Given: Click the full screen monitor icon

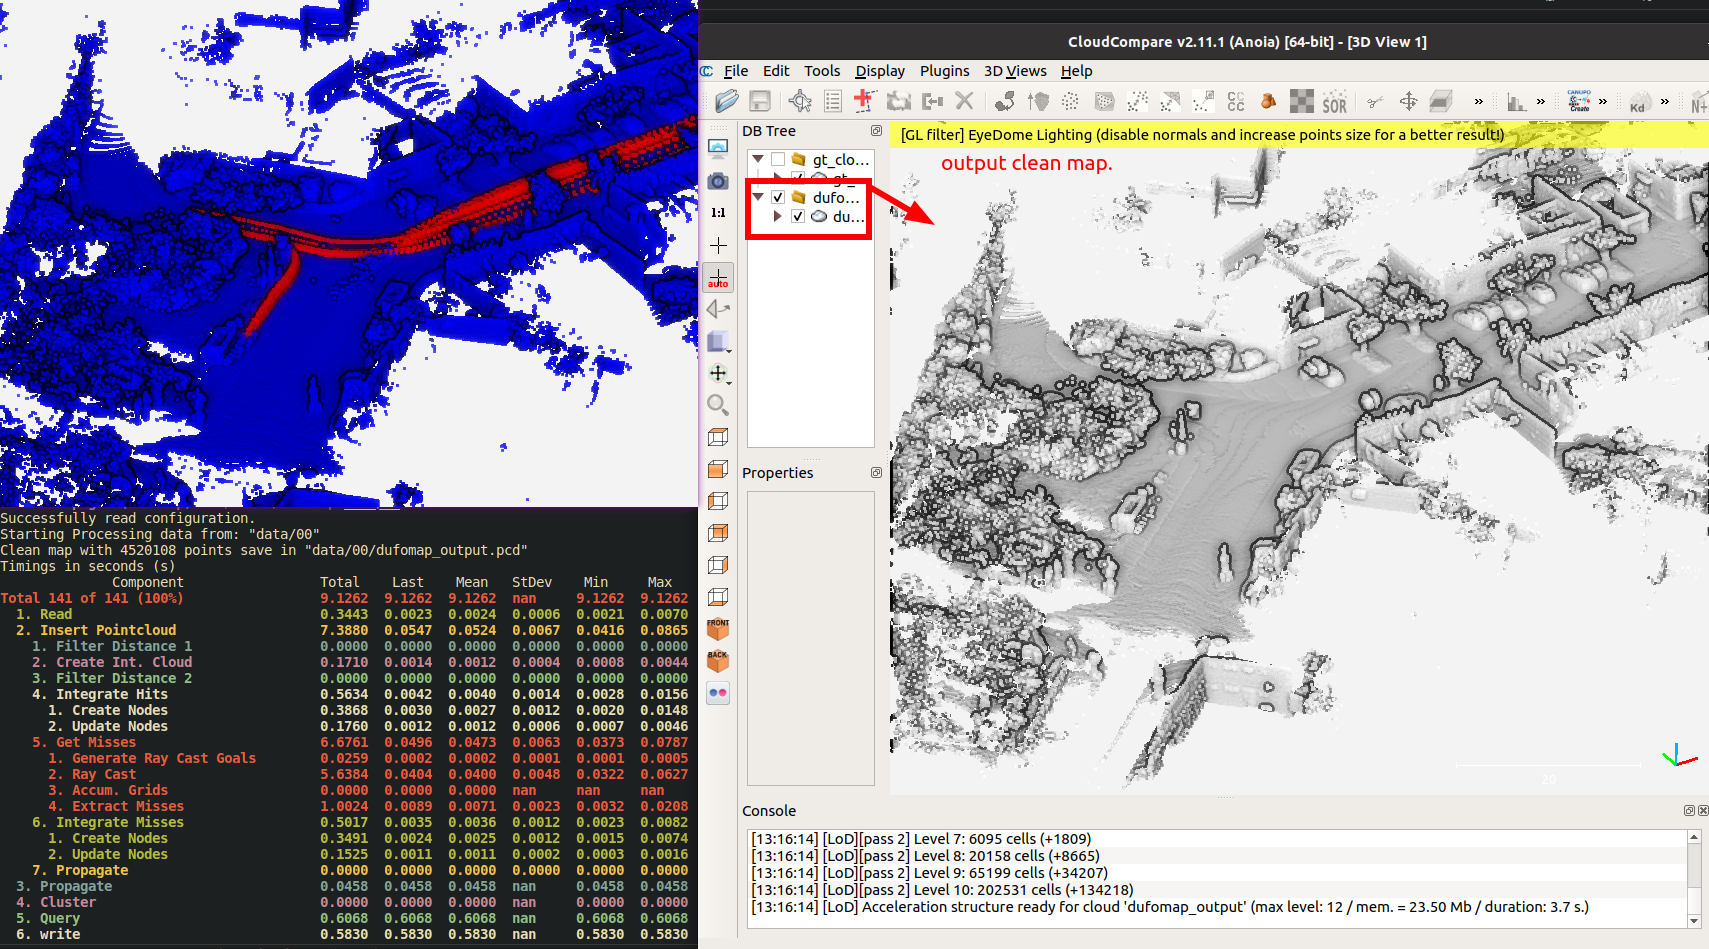Looking at the screenshot, I should tap(718, 149).
